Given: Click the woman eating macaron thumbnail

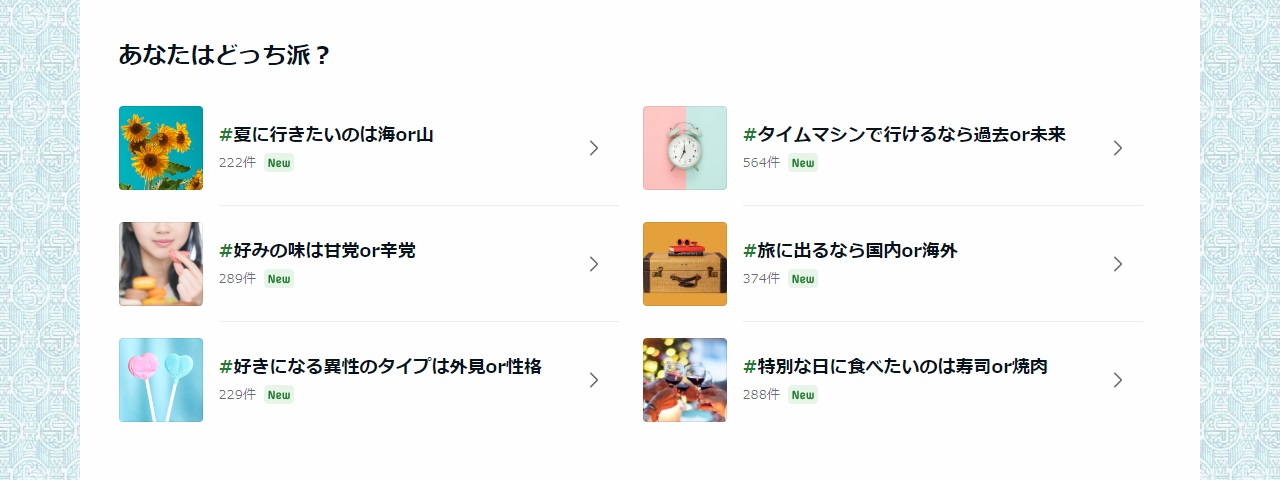Looking at the screenshot, I should tap(160, 264).
